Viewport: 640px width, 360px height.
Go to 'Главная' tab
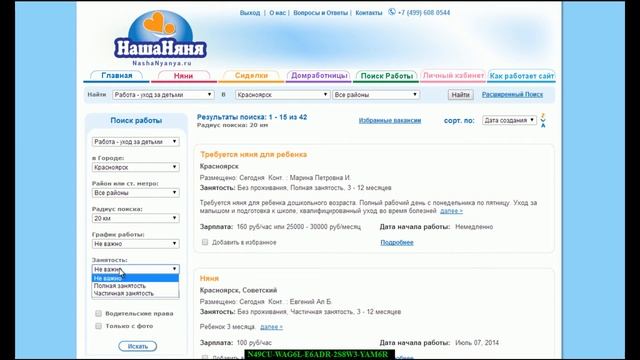pyautogui.click(x=117, y=76)
